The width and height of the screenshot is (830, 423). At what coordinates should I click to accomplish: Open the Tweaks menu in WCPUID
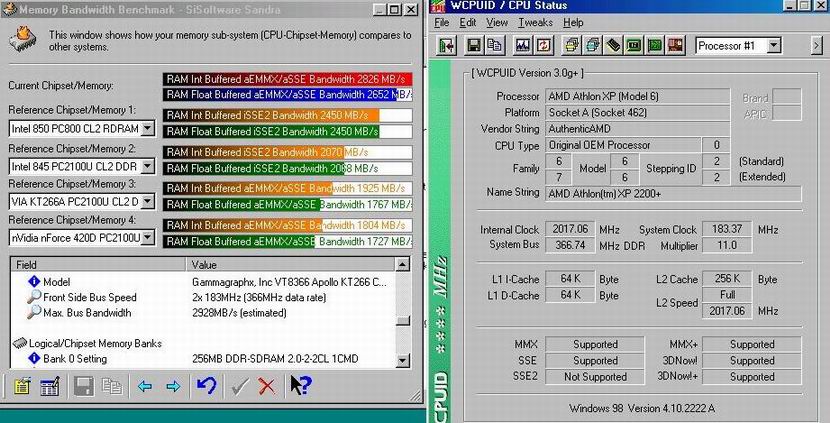[x=535, y=23]
